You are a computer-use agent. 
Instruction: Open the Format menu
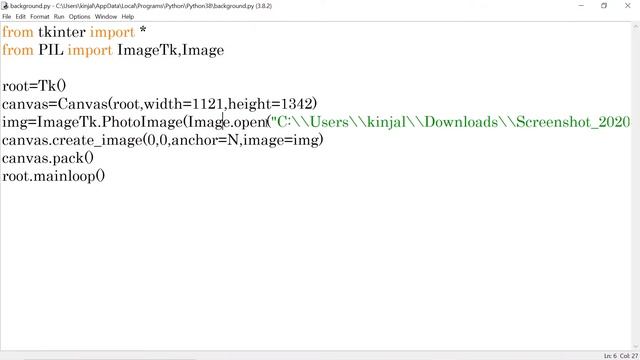40,17
